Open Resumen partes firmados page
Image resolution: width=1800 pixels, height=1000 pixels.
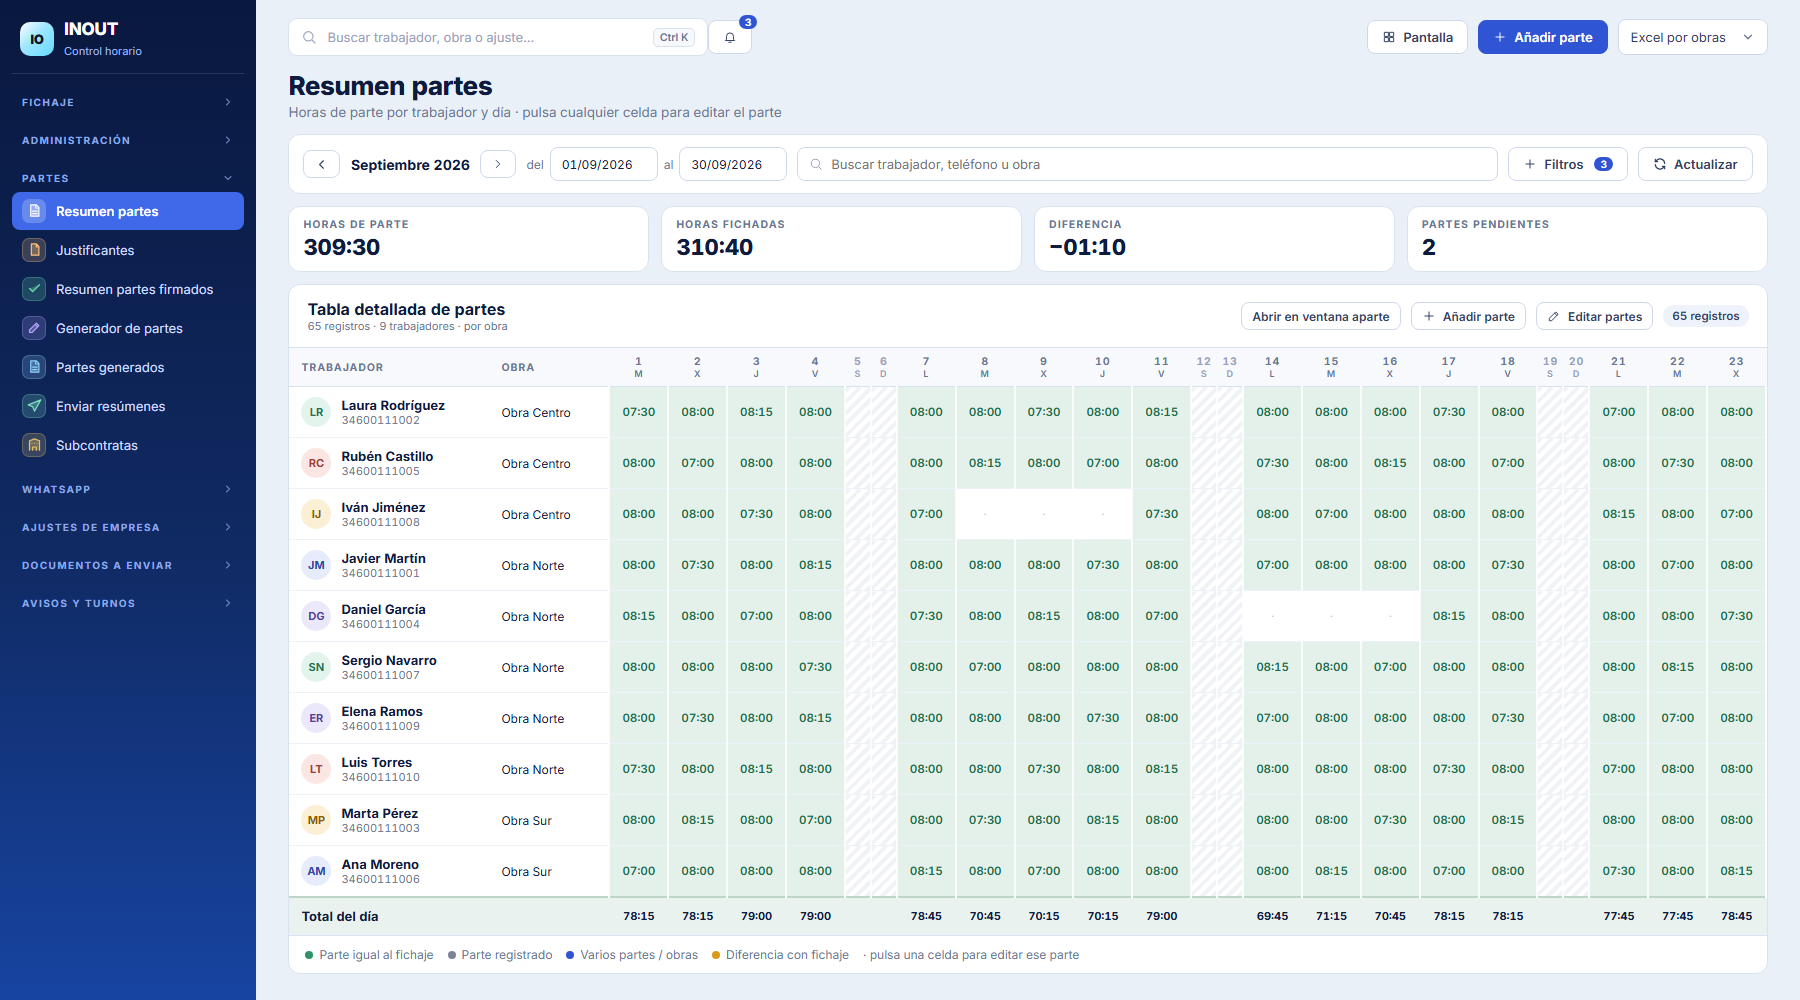pyautogui.click(x=128, y=289)
